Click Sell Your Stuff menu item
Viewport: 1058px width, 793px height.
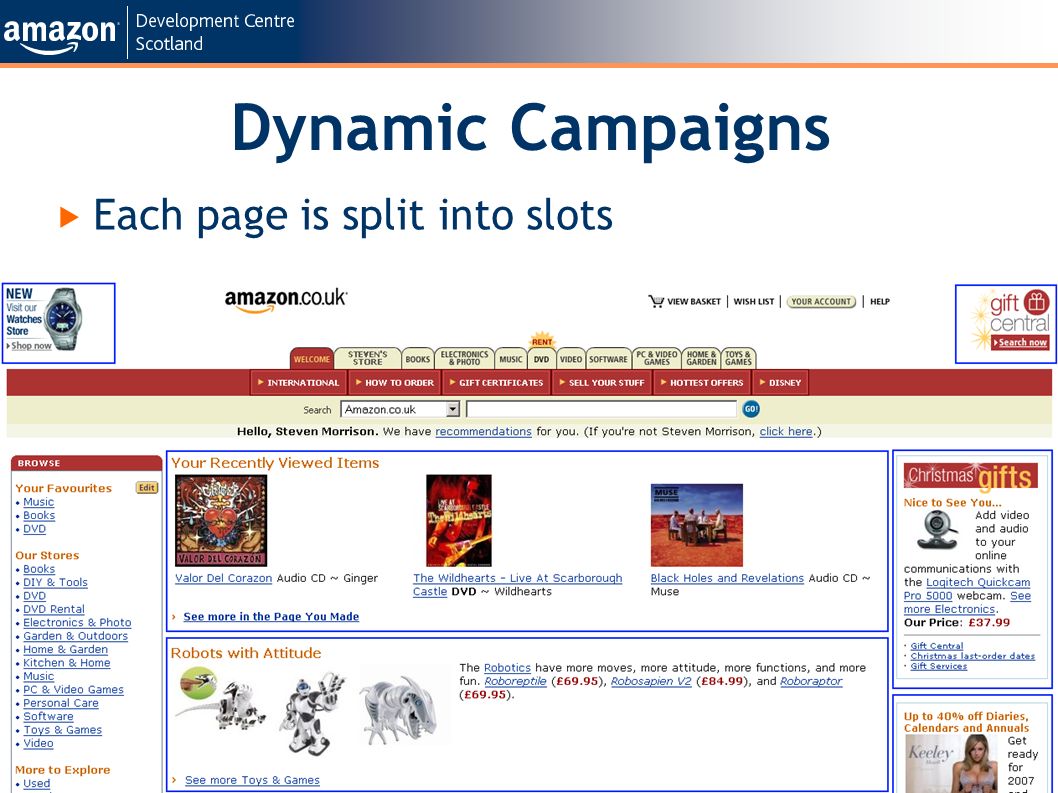coord(601,383)
